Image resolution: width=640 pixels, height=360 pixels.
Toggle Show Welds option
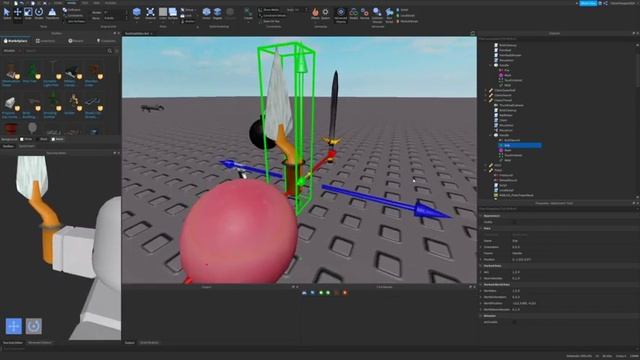point(269,10)
